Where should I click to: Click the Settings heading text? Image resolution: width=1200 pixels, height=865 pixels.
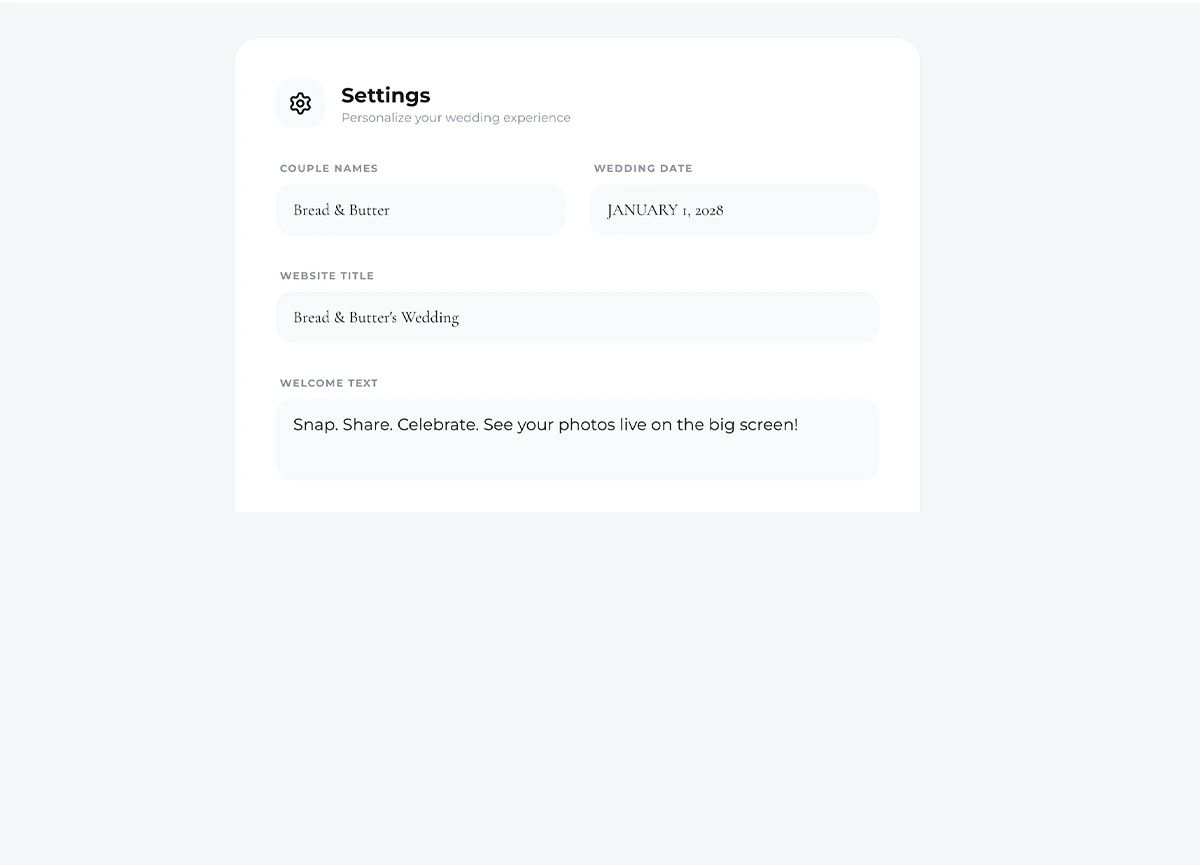(x=385, y=95)
